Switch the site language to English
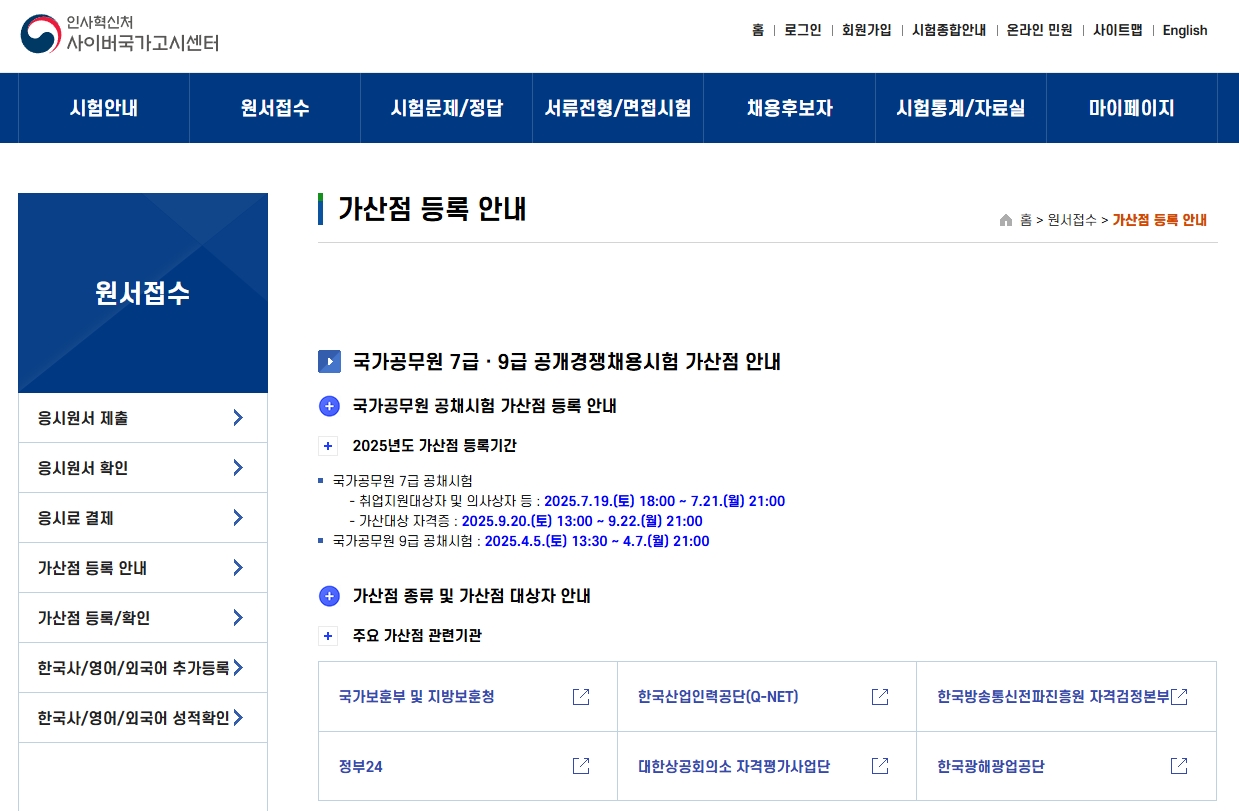The image size is (1239, 811). (1184, 30)
